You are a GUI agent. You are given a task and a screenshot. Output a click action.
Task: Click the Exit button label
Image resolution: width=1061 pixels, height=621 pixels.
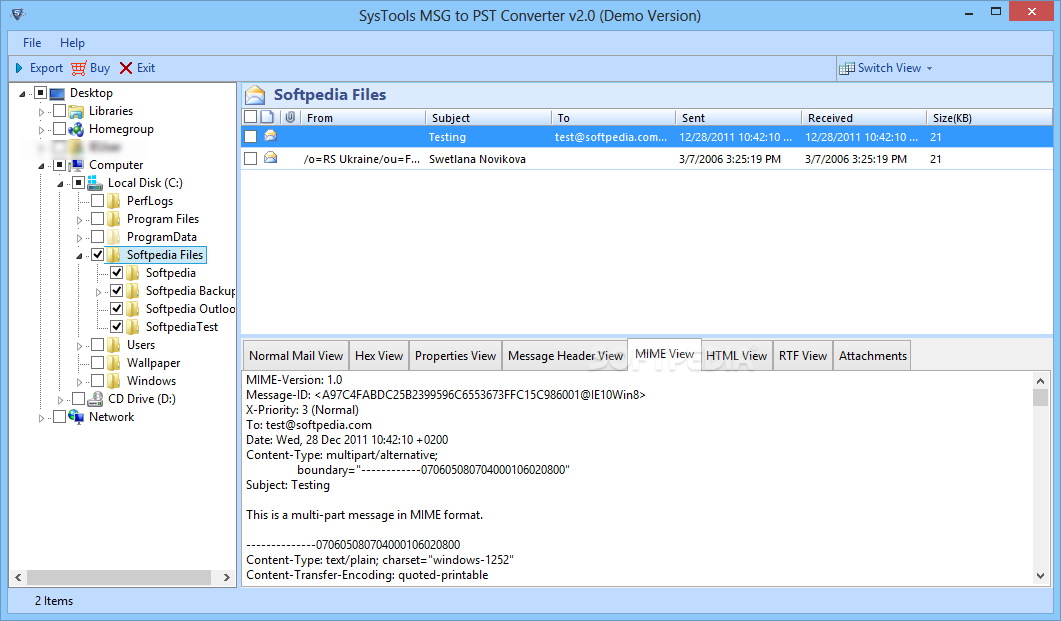tap(145, 68)
